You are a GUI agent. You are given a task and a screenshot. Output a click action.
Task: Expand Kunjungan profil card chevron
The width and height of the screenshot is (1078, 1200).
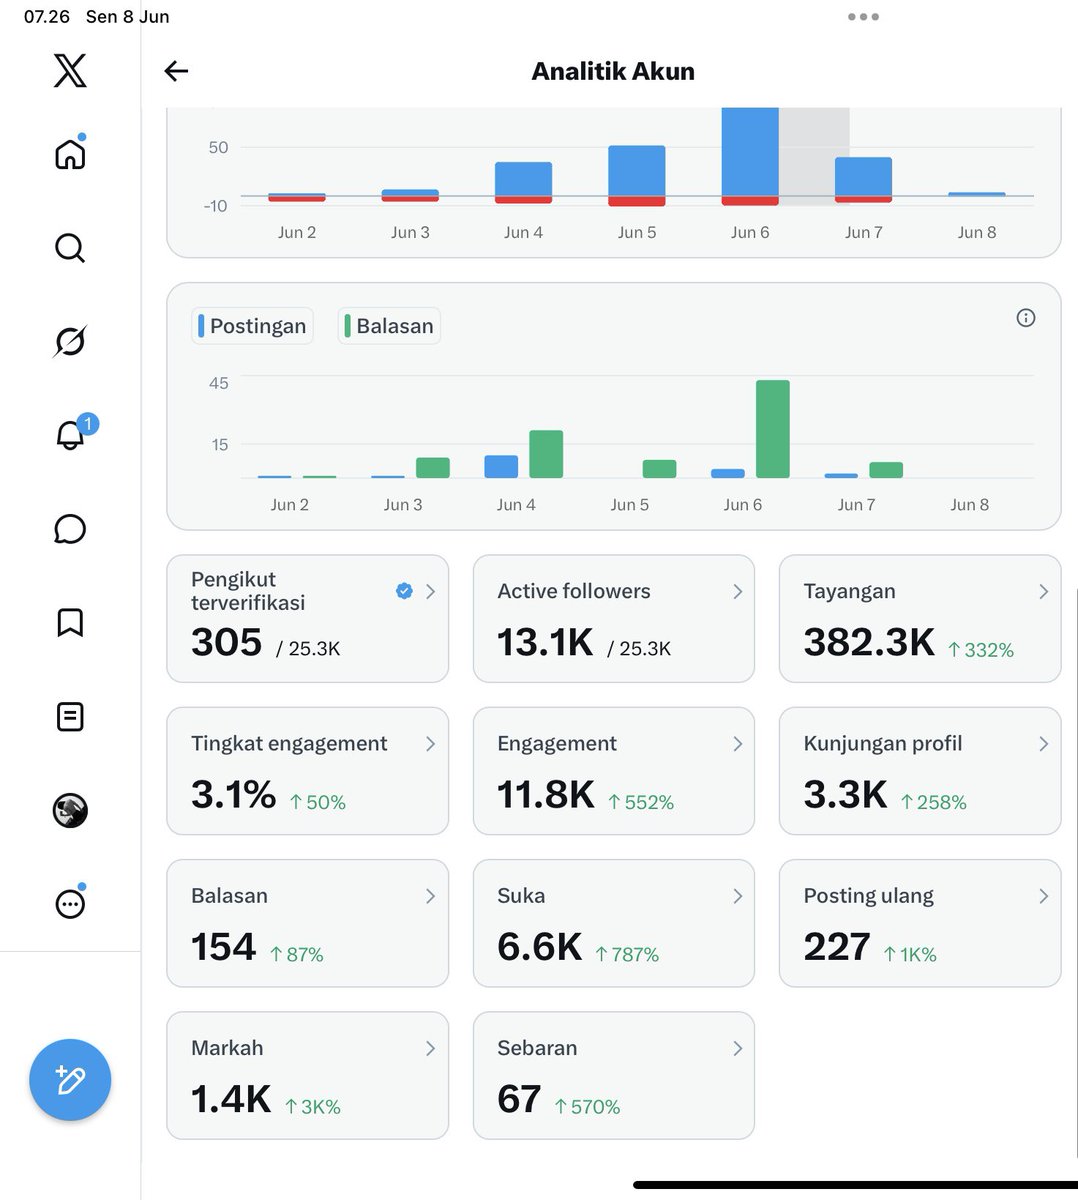coord(1043,744)
